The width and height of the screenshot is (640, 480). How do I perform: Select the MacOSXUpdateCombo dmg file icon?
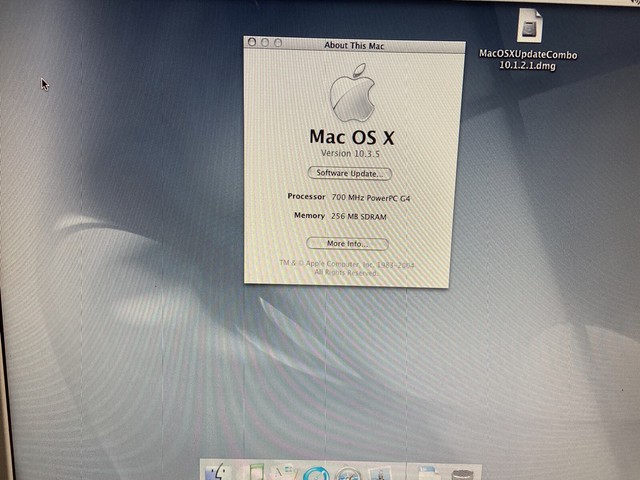coord(530,26)
